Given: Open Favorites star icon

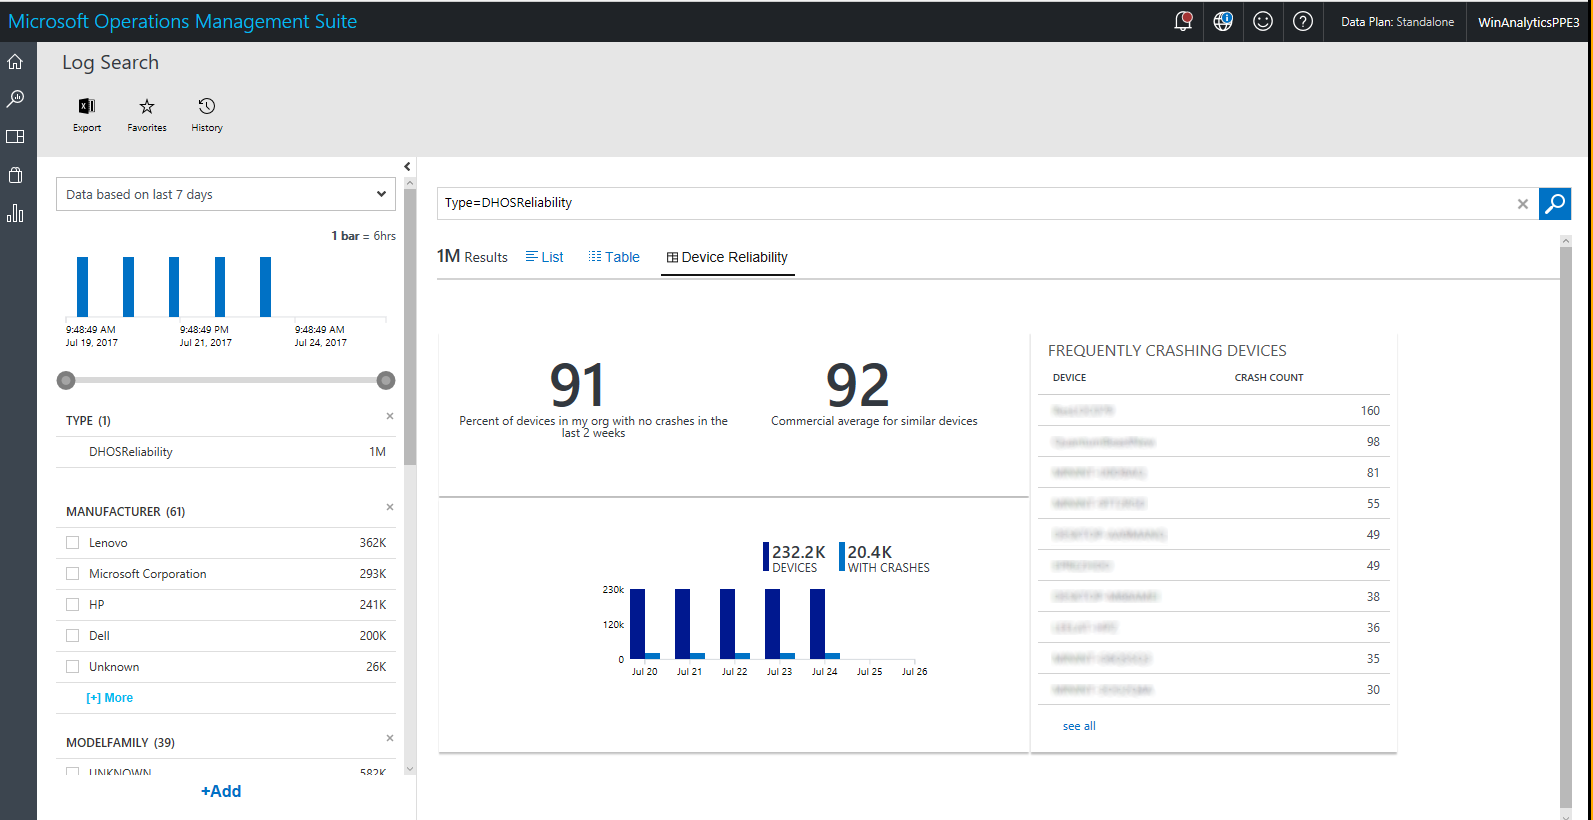Looking at the screenshot, I should pos(147,107).
